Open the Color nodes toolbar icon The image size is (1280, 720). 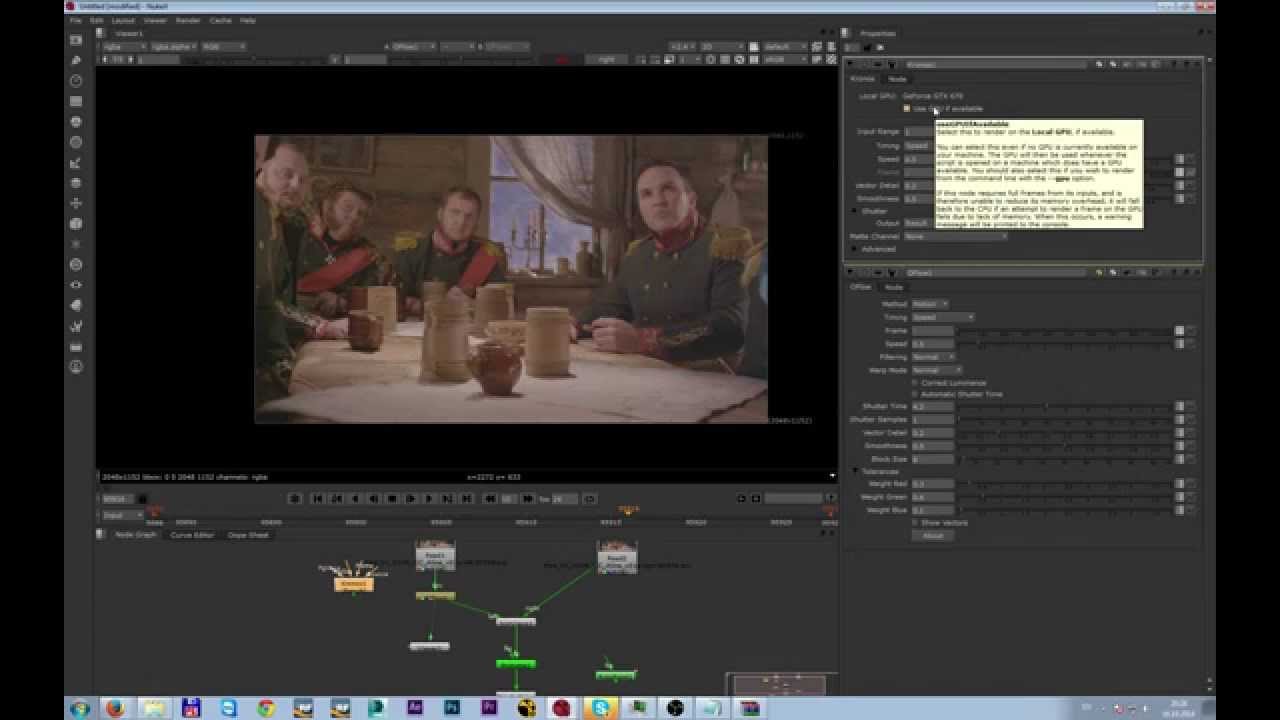pos(76,122)
